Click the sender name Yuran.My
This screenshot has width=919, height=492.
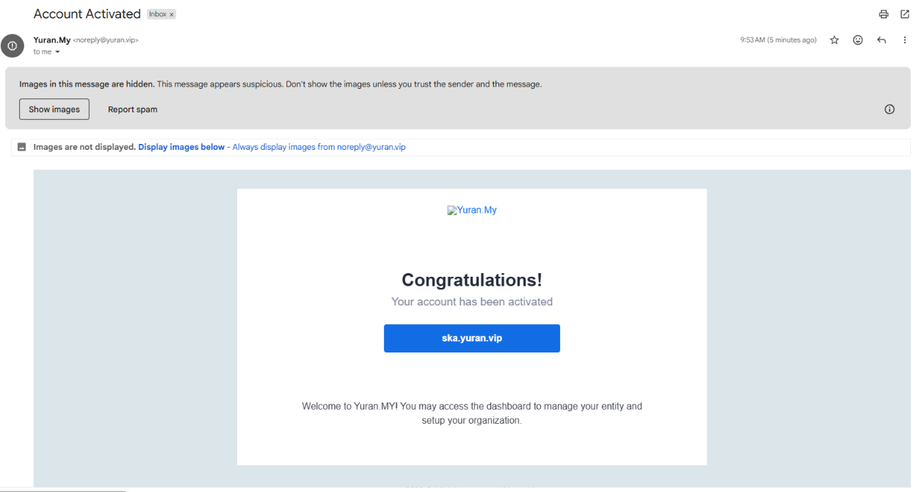[x=52, y=40]
